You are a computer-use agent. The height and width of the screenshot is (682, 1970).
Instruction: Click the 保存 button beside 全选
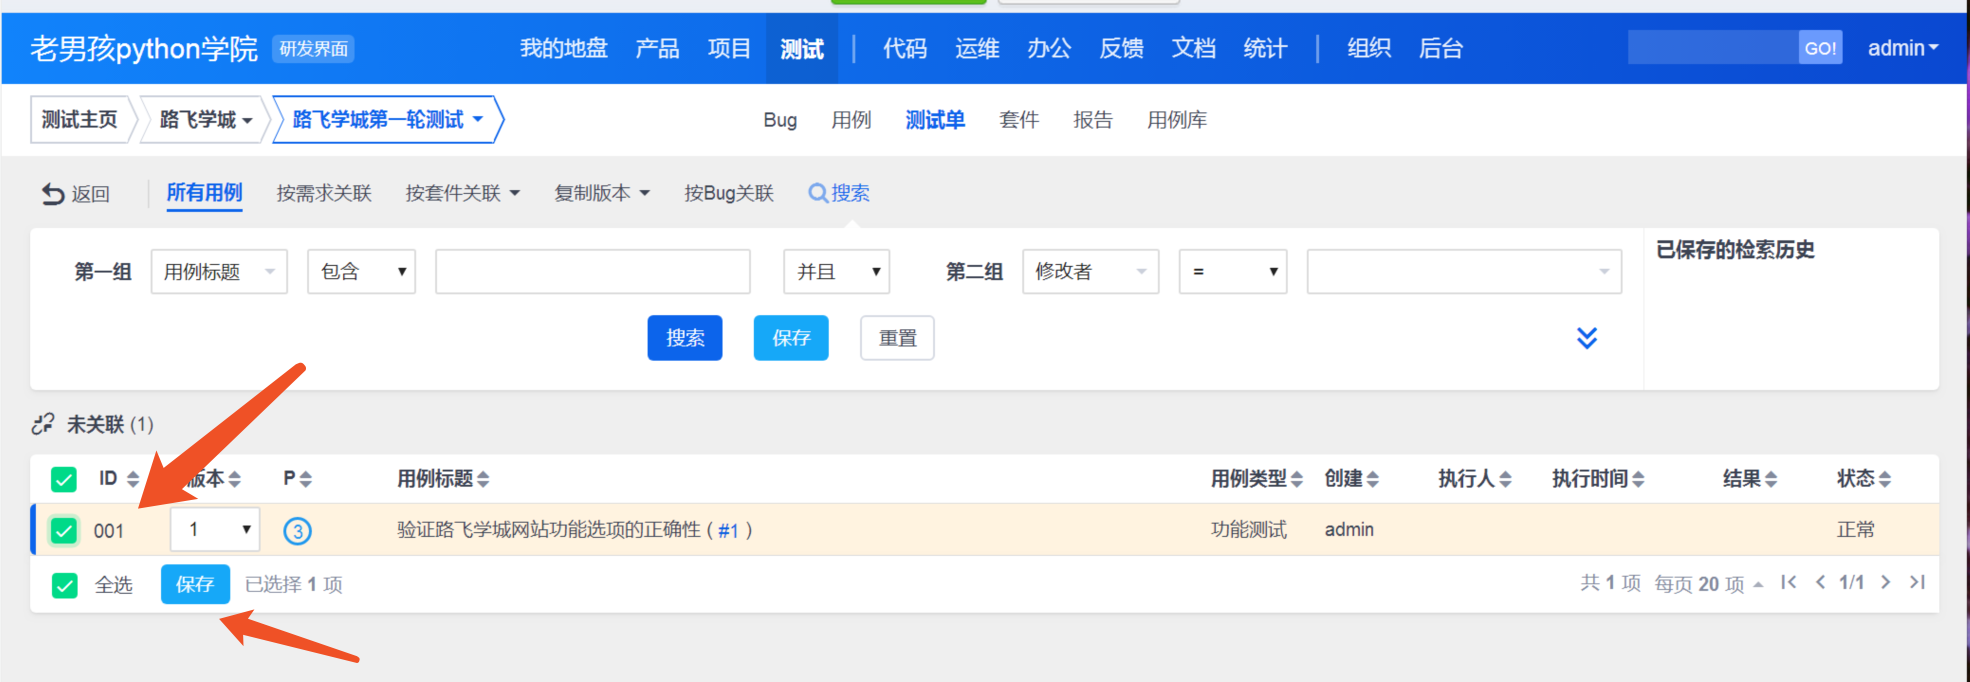(195, 584)
